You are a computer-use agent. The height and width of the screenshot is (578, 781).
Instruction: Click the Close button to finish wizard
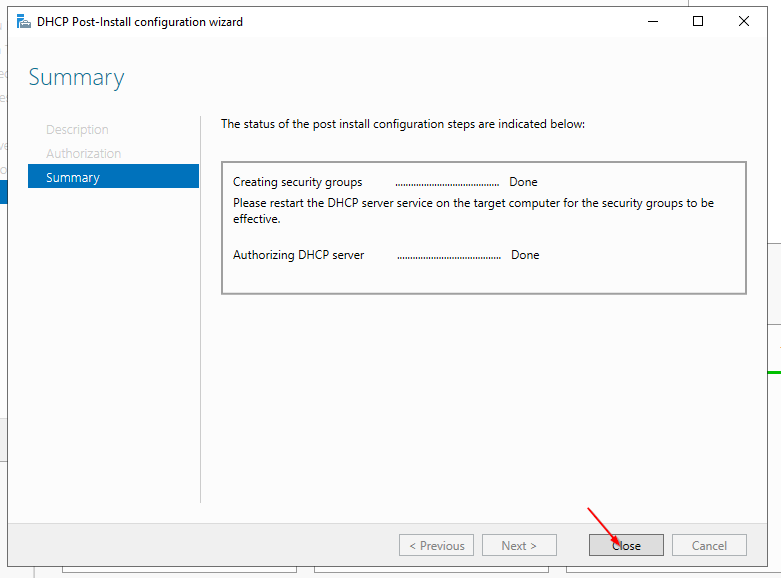pos(626,545)
